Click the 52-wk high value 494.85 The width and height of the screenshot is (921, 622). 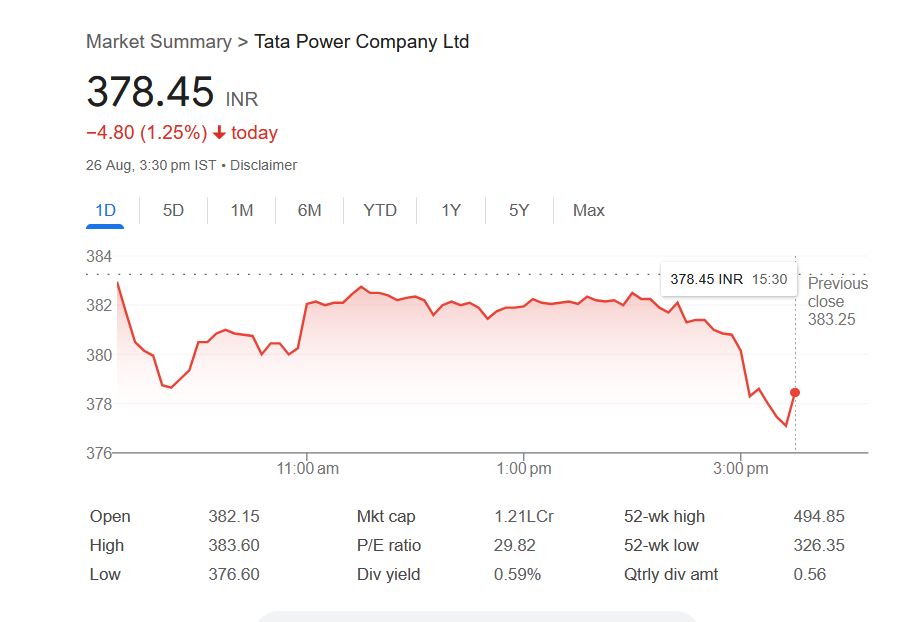[x=818, y=517]
